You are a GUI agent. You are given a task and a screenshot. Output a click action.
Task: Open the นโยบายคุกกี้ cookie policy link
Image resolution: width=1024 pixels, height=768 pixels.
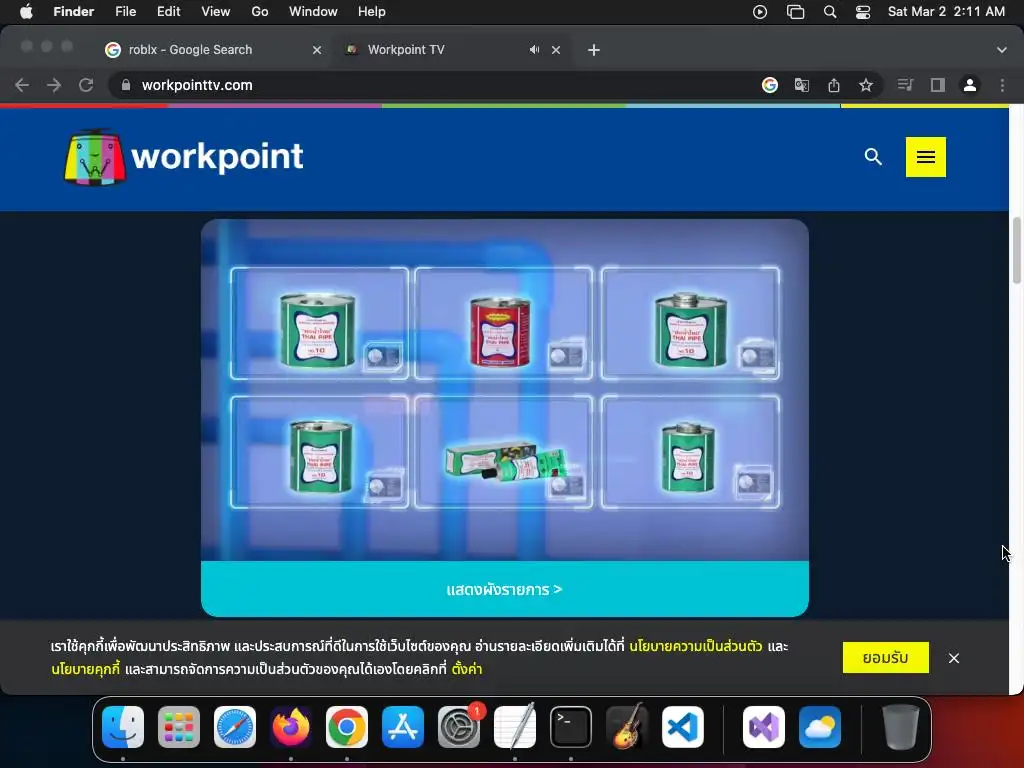pyautogui.click(x=86, y=669)
